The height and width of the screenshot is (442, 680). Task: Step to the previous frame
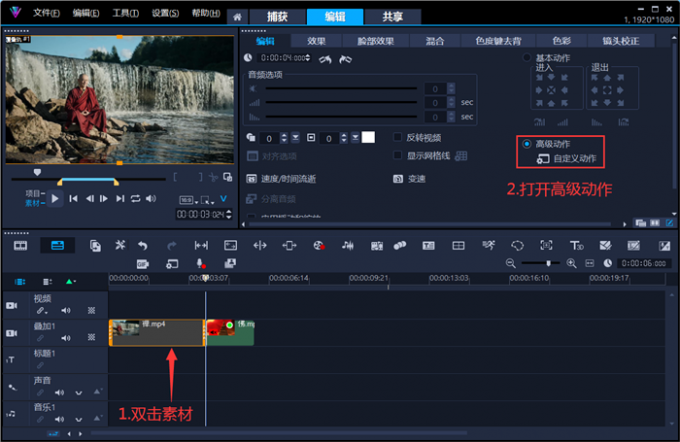[x=89, y=199]
